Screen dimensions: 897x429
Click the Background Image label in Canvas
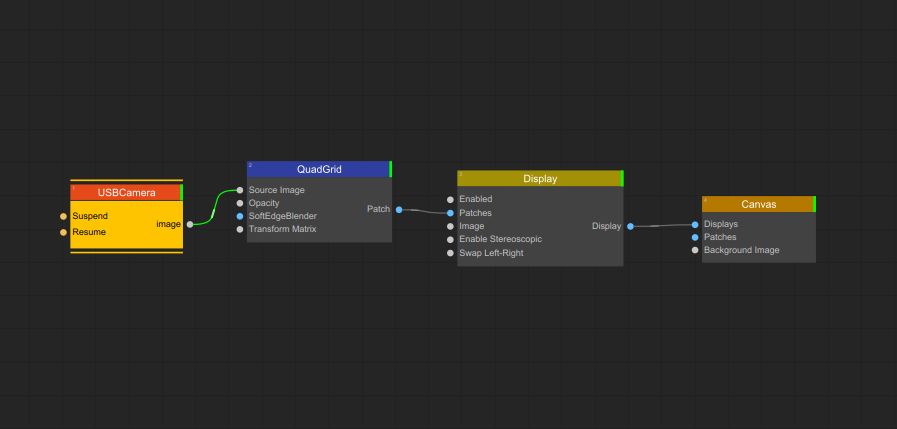[x=741, y=250]
